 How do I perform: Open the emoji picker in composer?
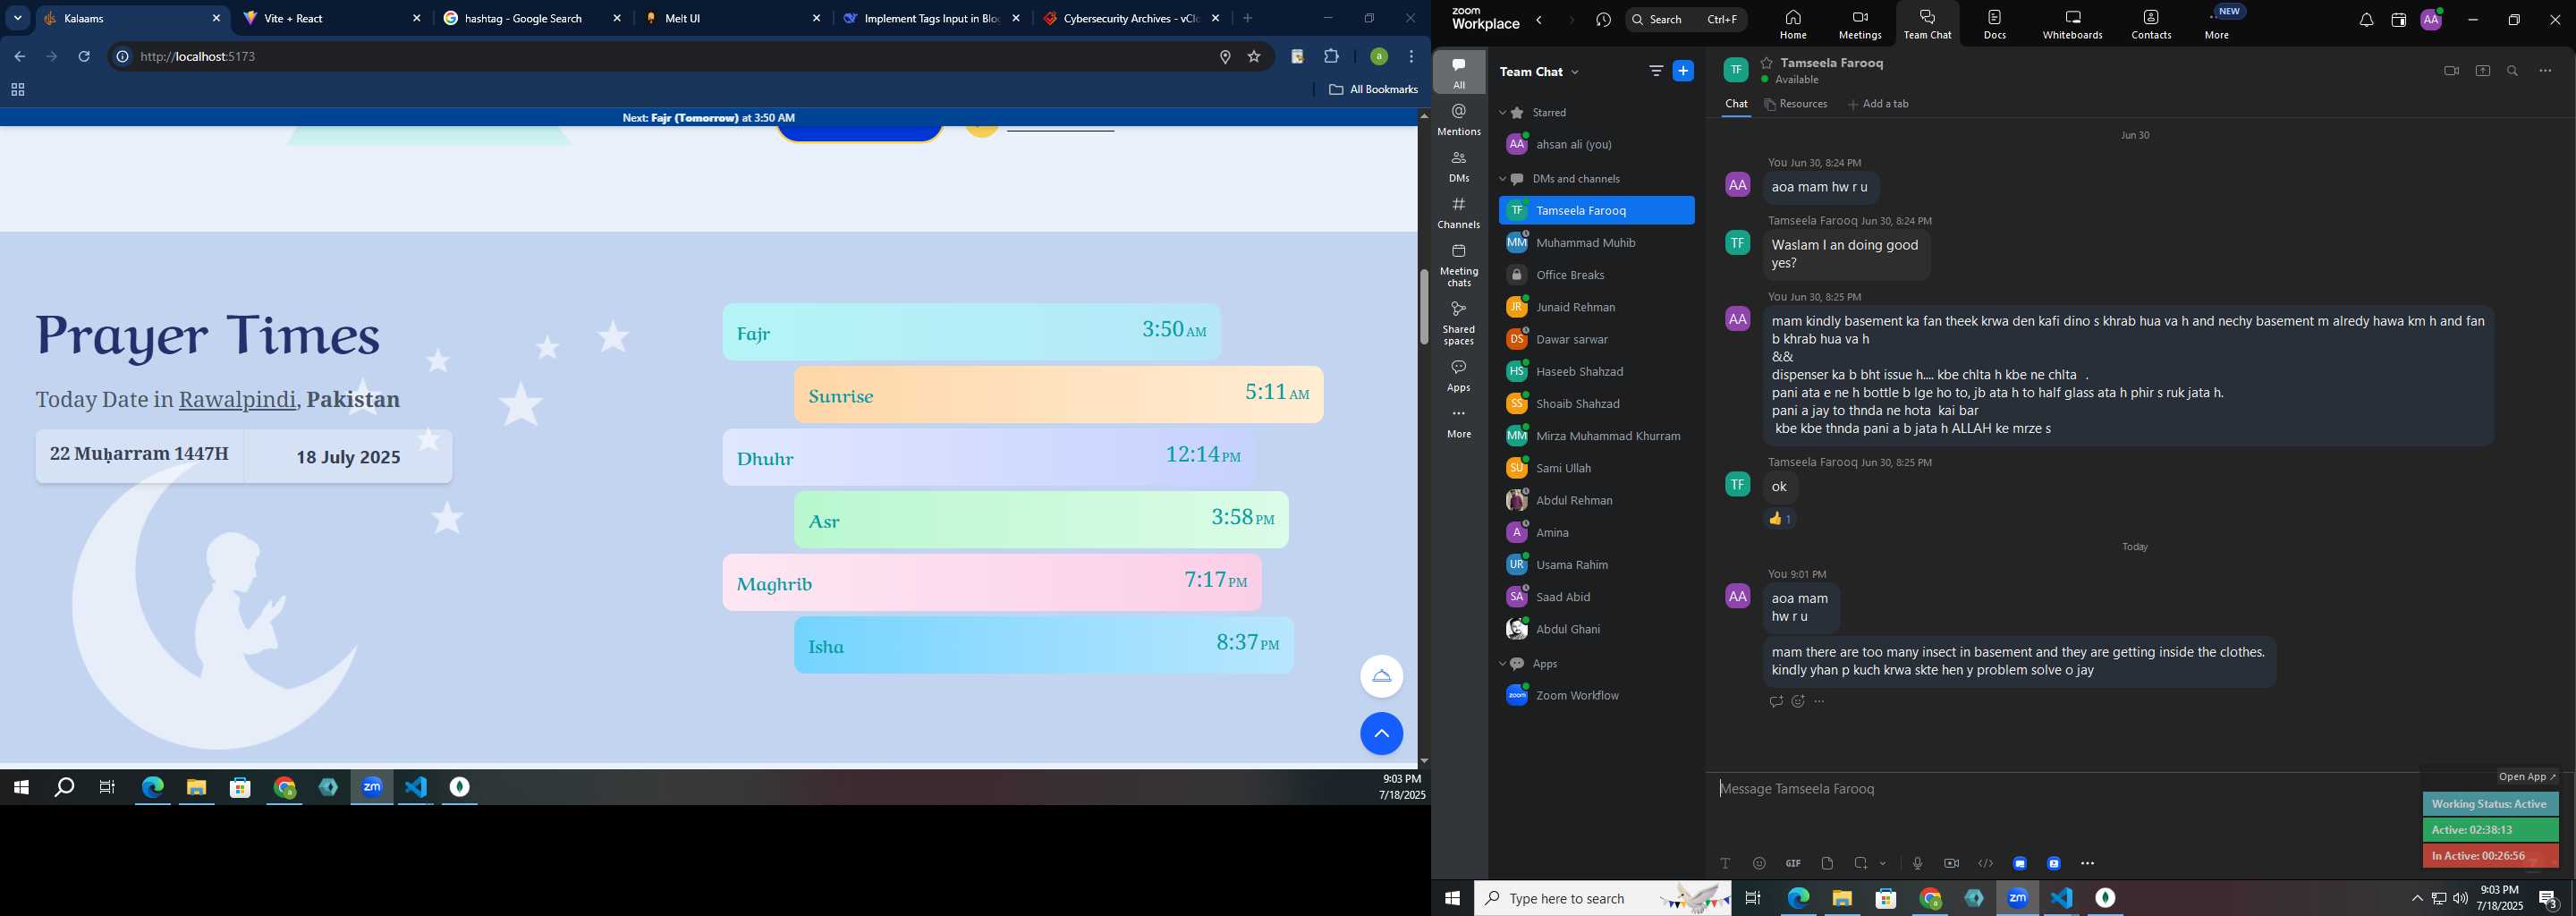(x=1759, y=863)
